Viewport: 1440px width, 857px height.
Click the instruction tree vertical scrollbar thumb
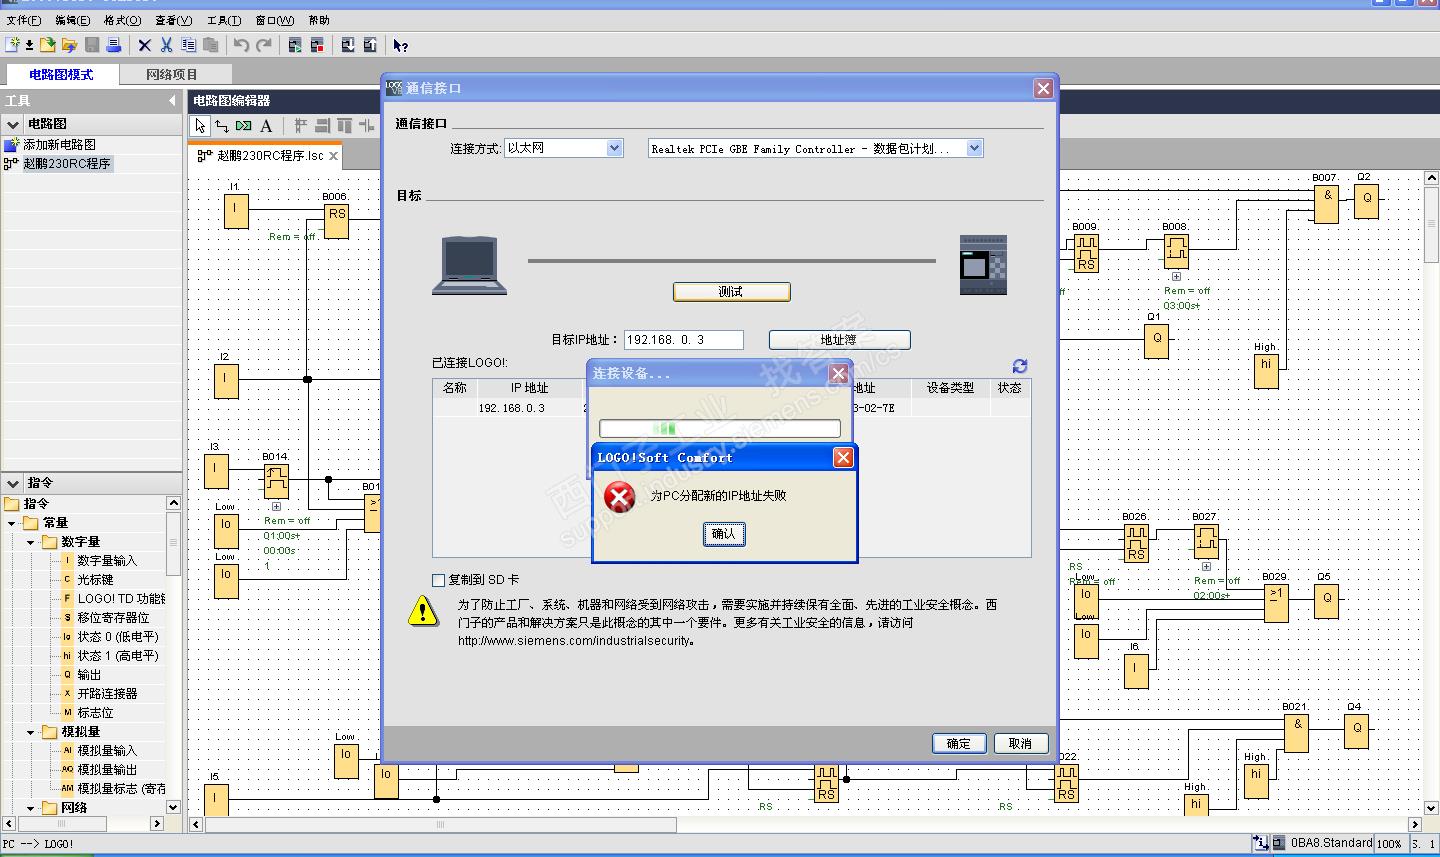173,544
